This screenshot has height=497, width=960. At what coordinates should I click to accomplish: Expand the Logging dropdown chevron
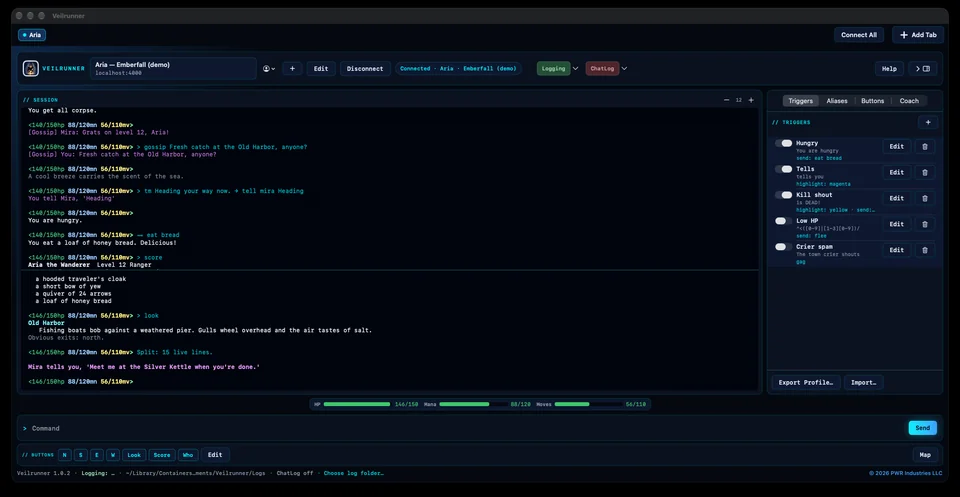tap(576, 69)
